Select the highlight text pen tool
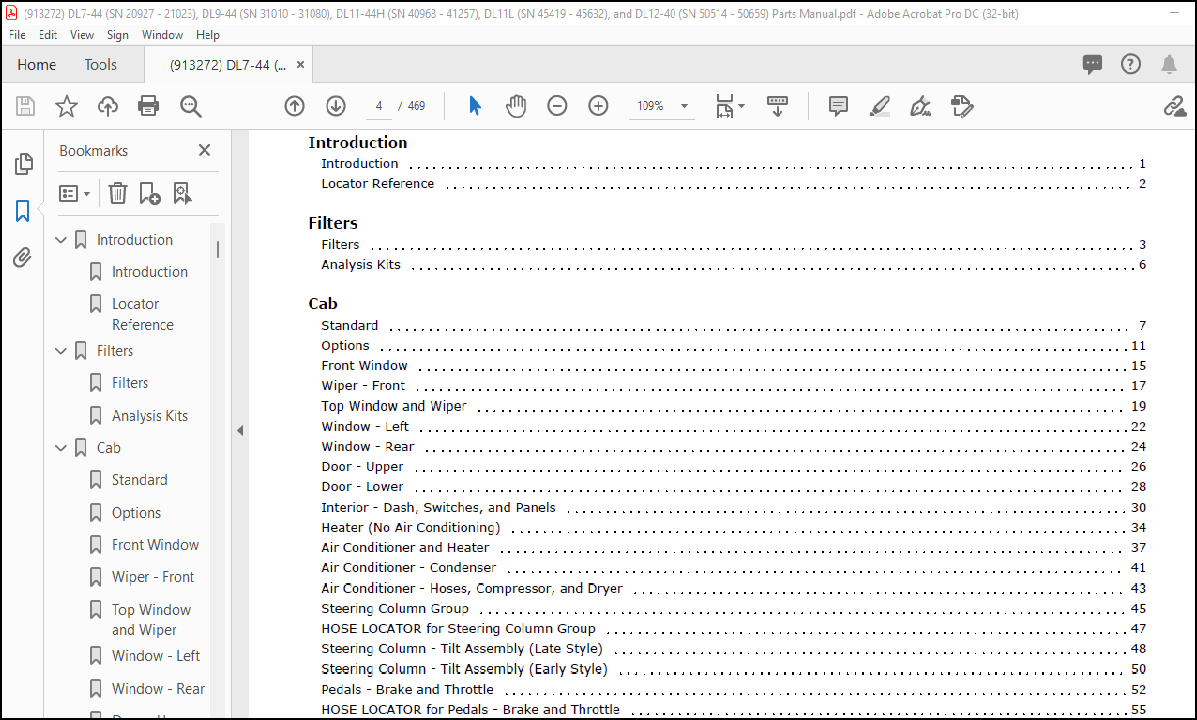Screen dimensions: 1197x720 click(x=879, y=106)
